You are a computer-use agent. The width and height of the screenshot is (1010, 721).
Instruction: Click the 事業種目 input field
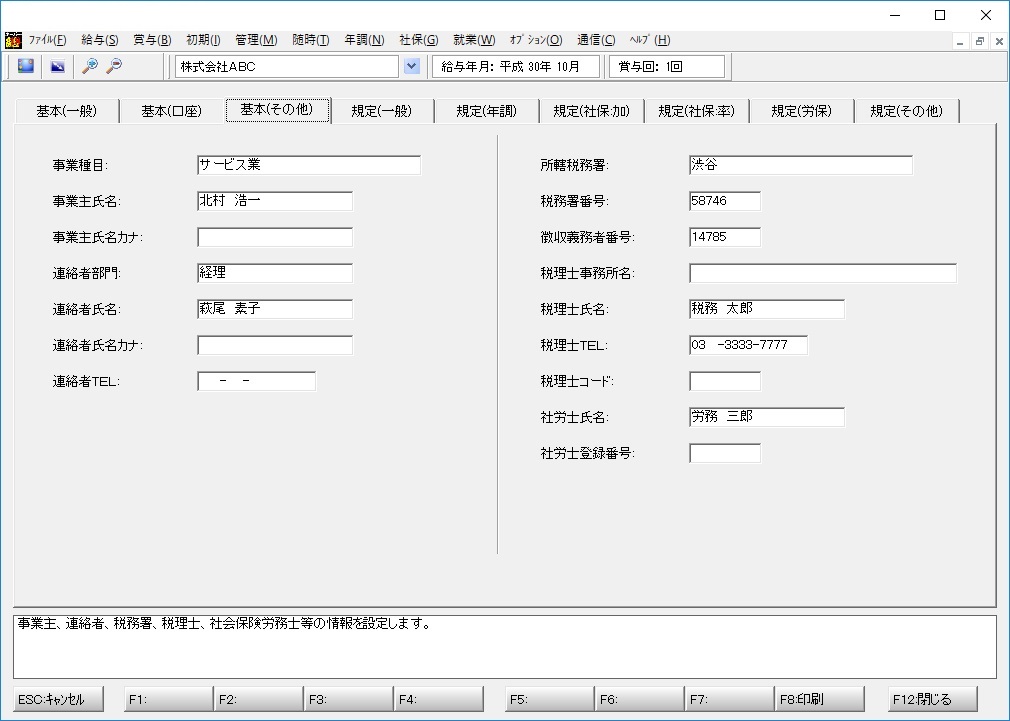(309, 165)
